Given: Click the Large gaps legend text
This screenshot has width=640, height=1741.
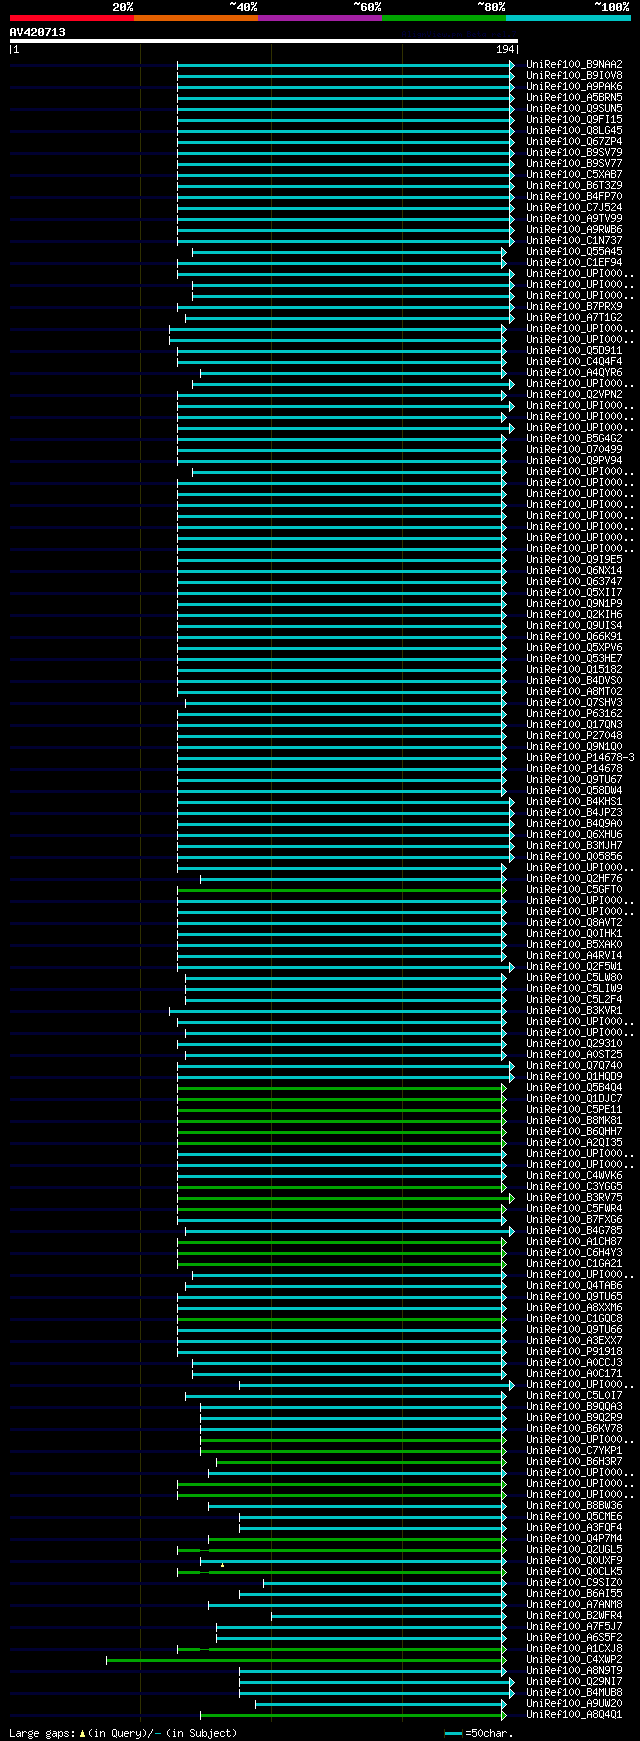Looking at the screenshot, I should [123, 1733].
